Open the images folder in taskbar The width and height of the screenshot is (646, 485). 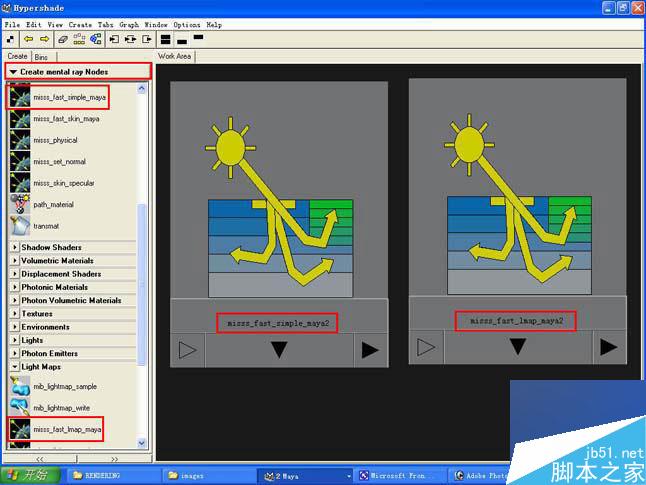click(x=209, y=476)
